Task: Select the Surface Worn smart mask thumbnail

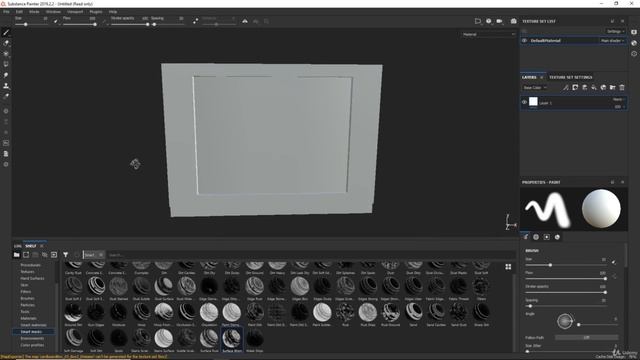Action: [232, 340]
